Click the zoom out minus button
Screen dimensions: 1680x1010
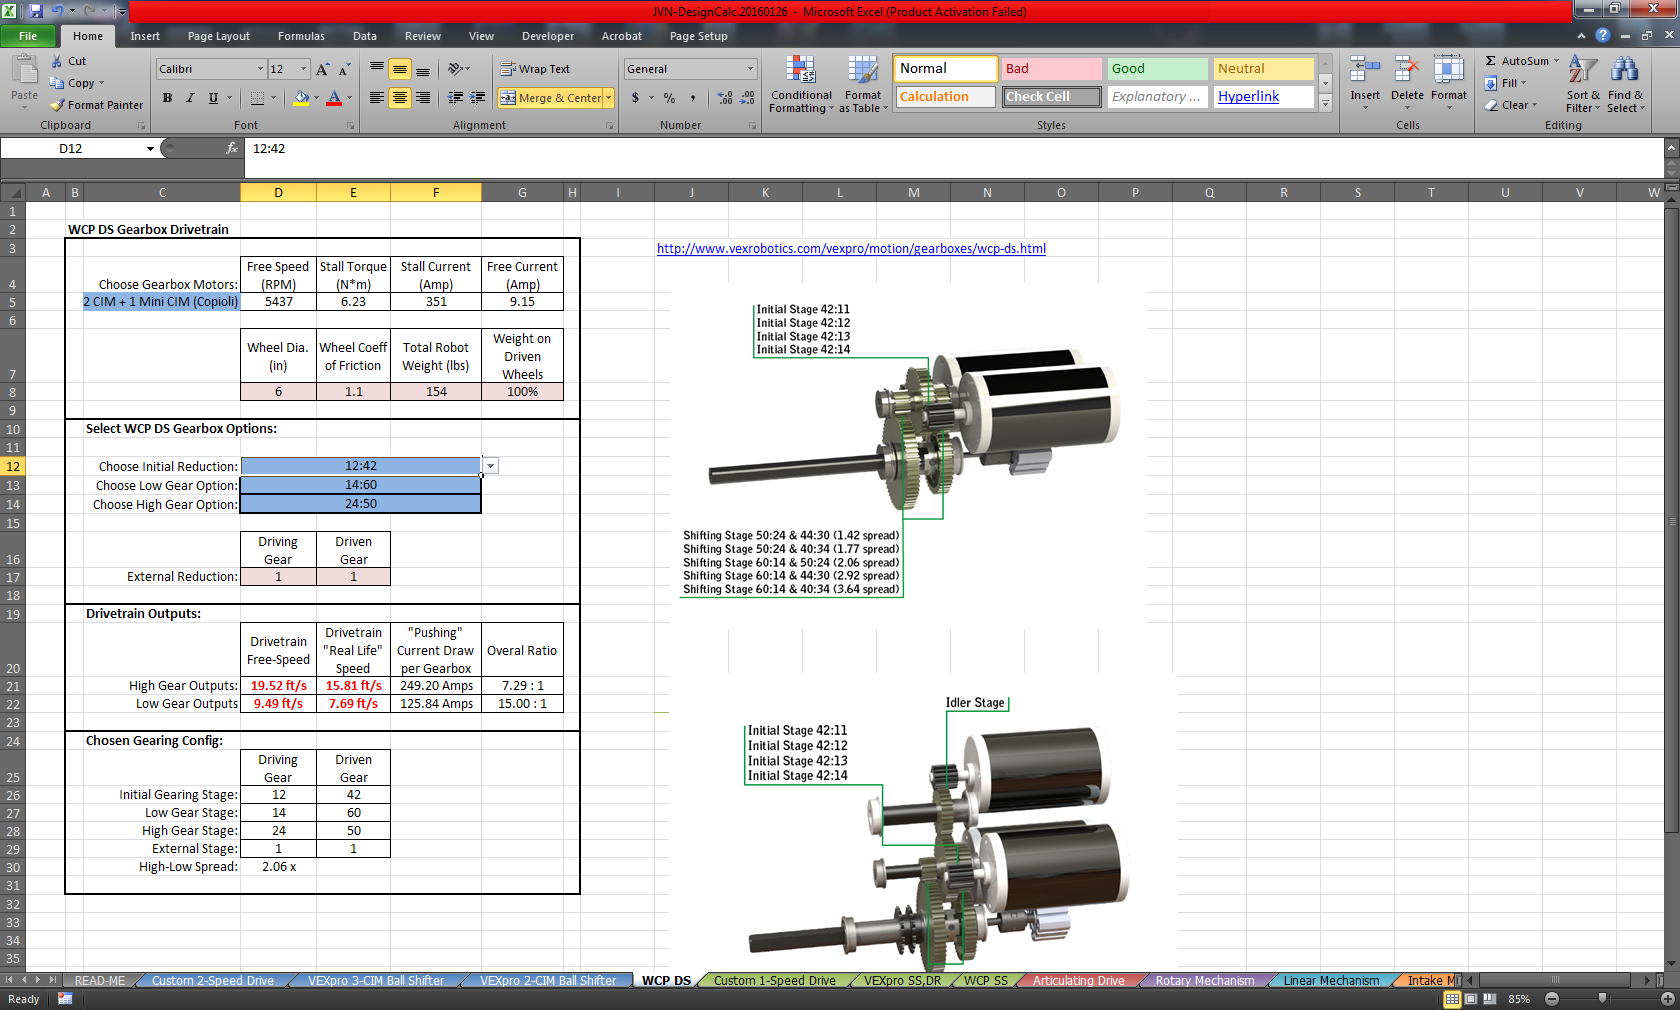click(1552, 999)
